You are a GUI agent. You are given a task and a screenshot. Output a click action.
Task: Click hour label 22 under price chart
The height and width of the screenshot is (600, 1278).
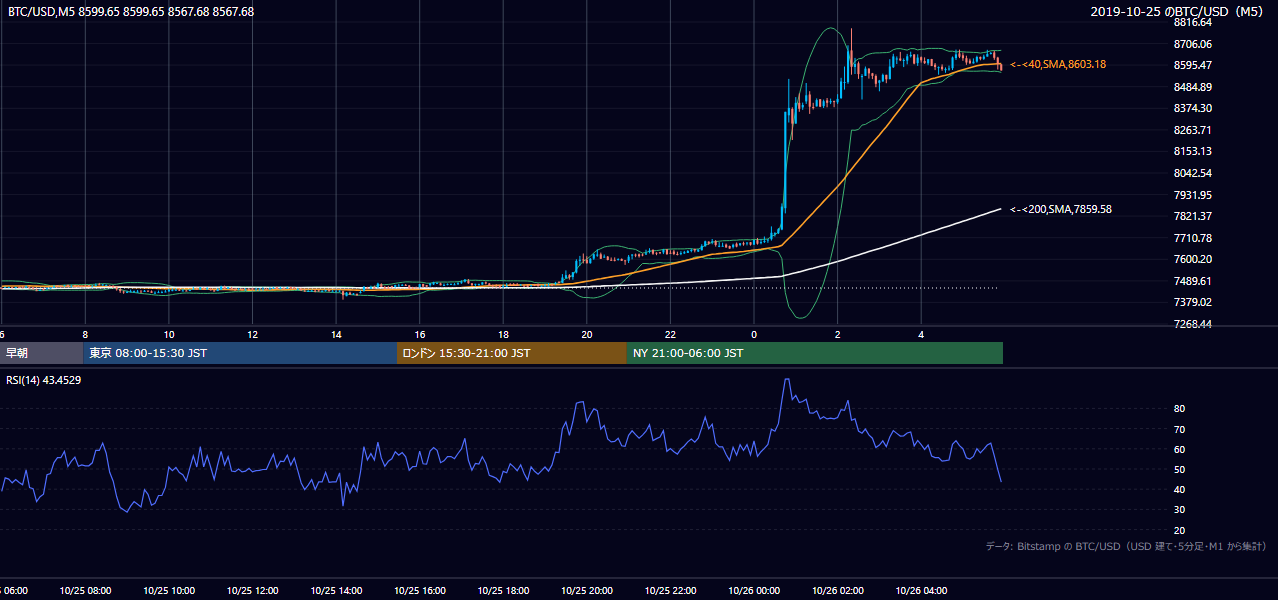pyautogui.click(x=670, y=335)
